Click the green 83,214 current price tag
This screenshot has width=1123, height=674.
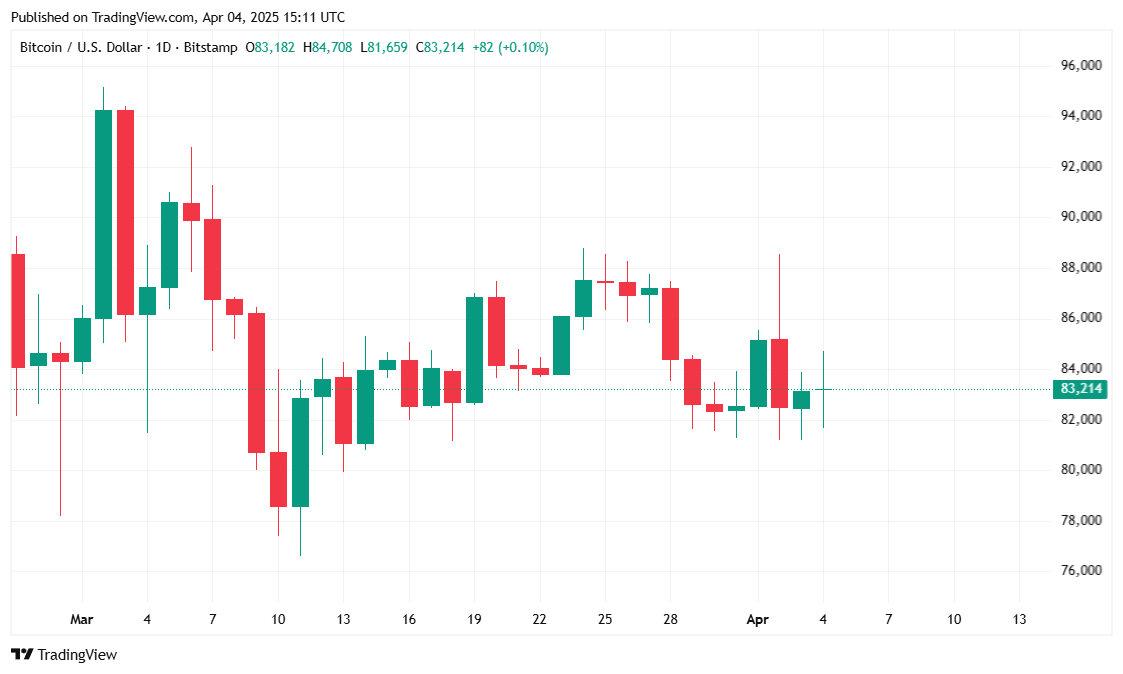point(1081,389)
